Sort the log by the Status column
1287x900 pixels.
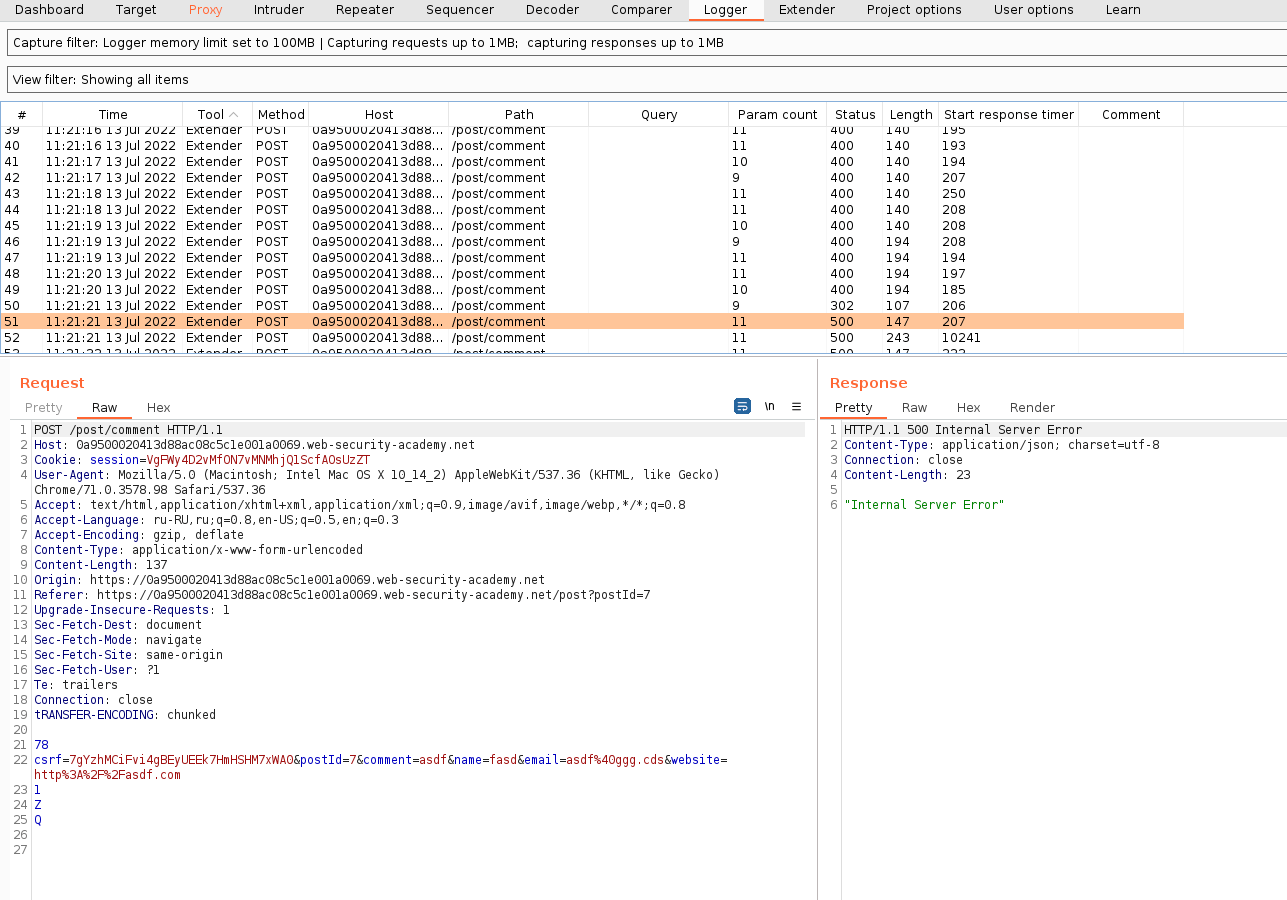tap(854, 115)
